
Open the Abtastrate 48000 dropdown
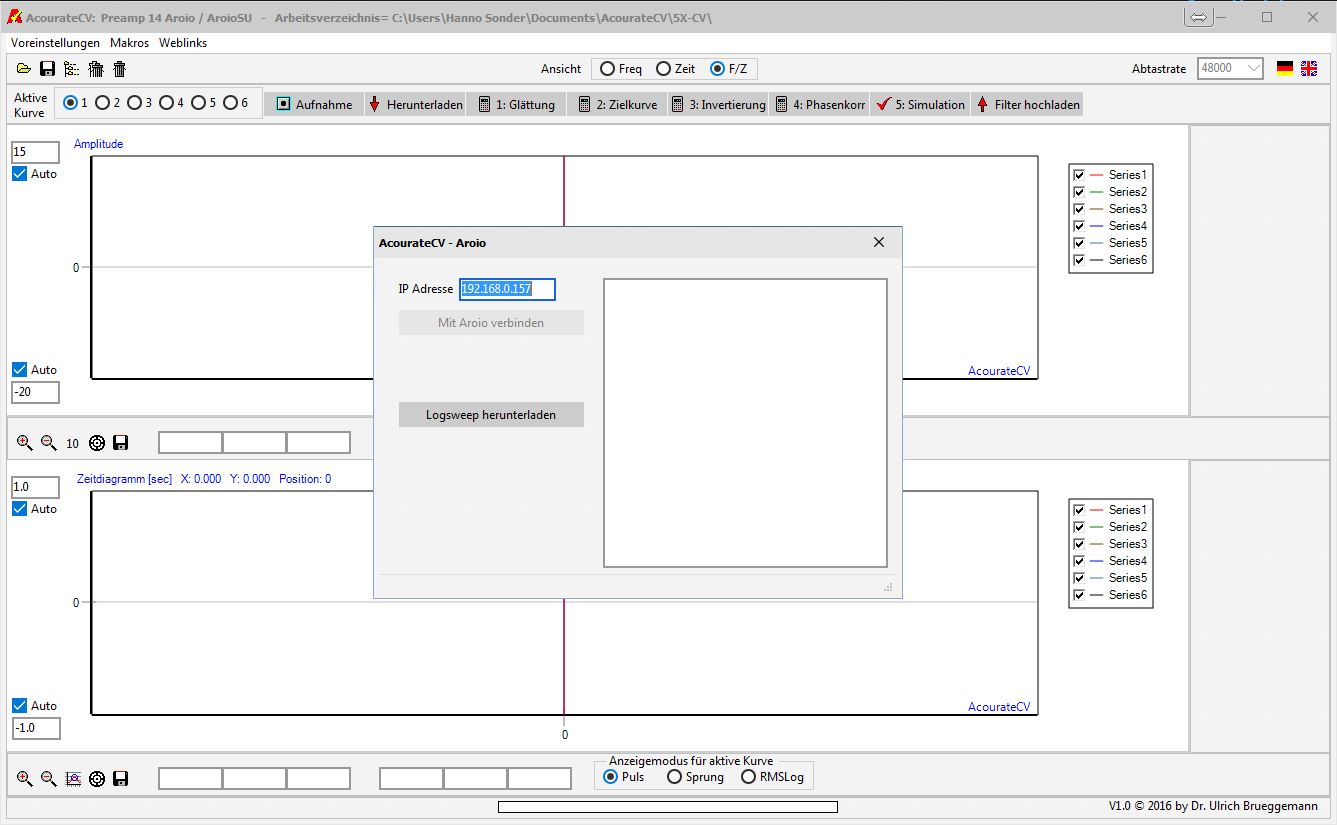(1229, 69)
